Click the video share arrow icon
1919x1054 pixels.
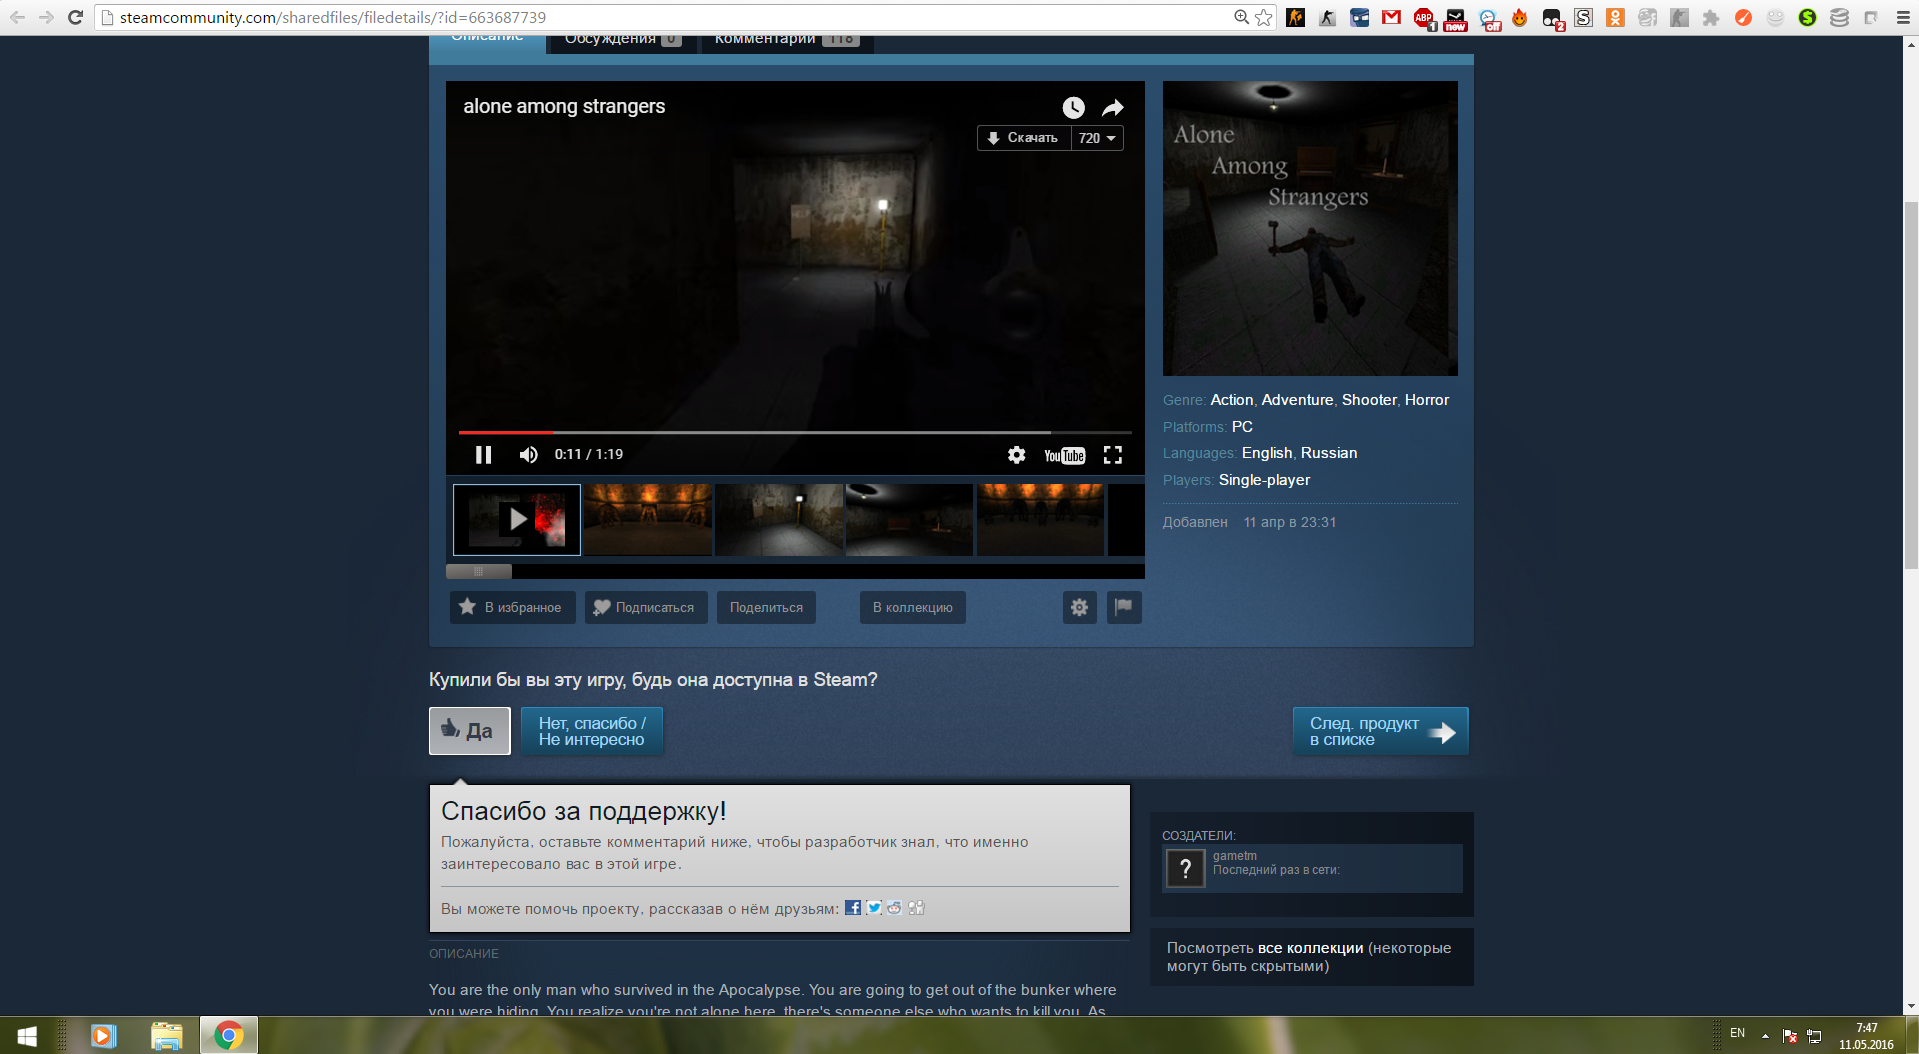(1113, 108)
